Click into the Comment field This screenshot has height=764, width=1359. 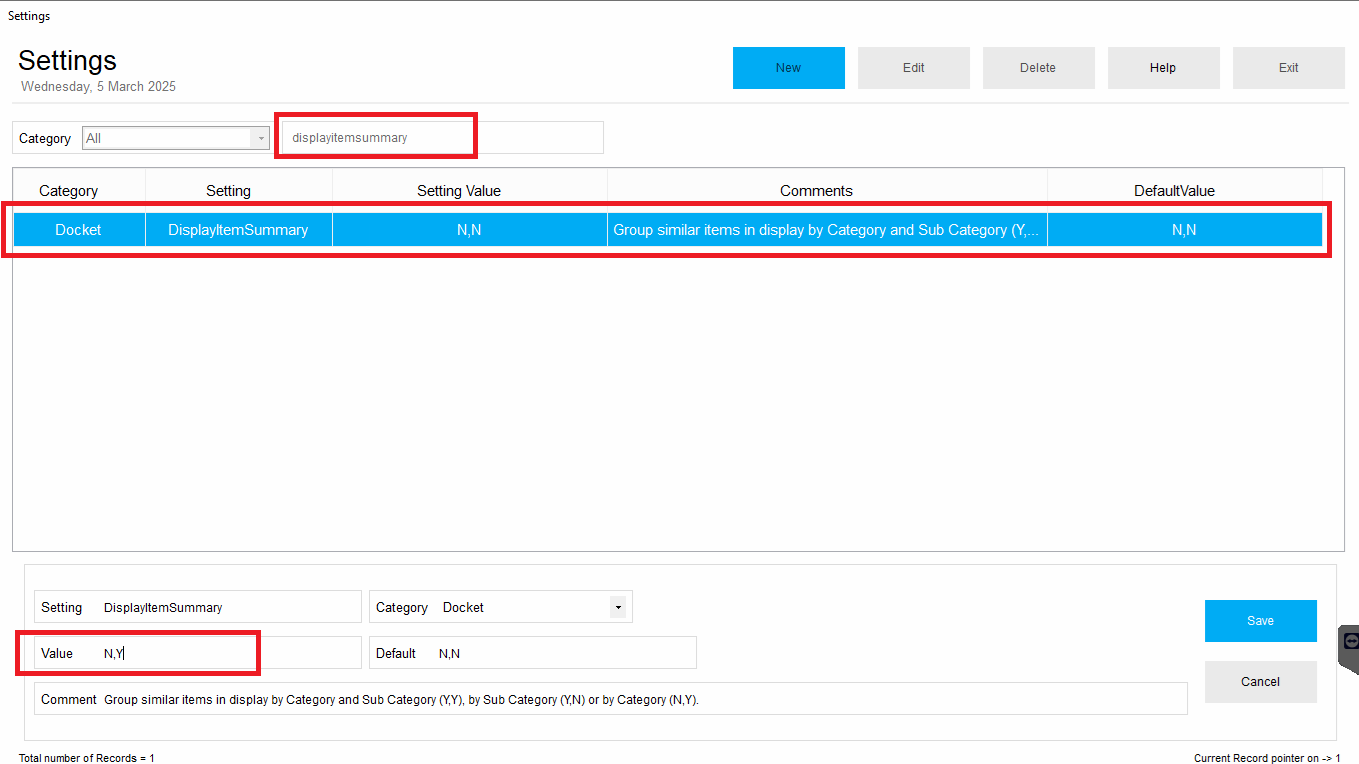click(x=611, y=699)
